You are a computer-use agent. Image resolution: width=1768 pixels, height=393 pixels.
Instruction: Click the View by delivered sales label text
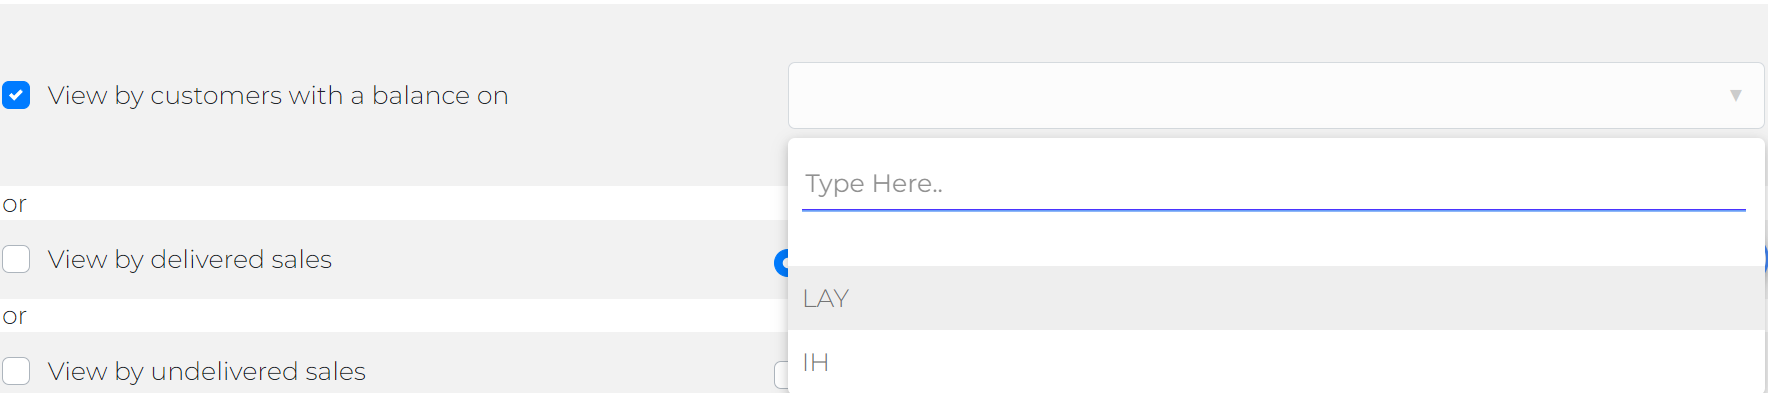tap(190, 259)
